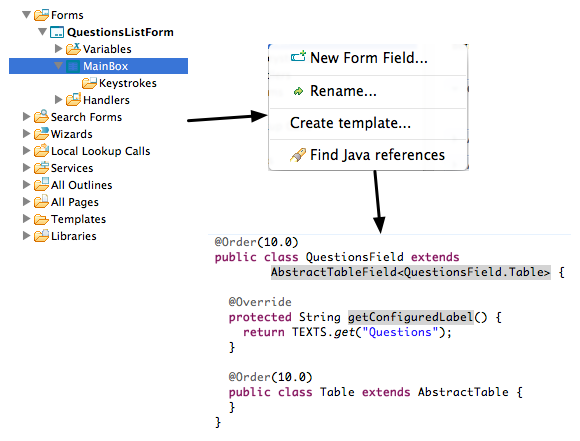The image size is (580, 441).
Task: Click getConfiguredLabel in the code
Action: tap(411, 317)
